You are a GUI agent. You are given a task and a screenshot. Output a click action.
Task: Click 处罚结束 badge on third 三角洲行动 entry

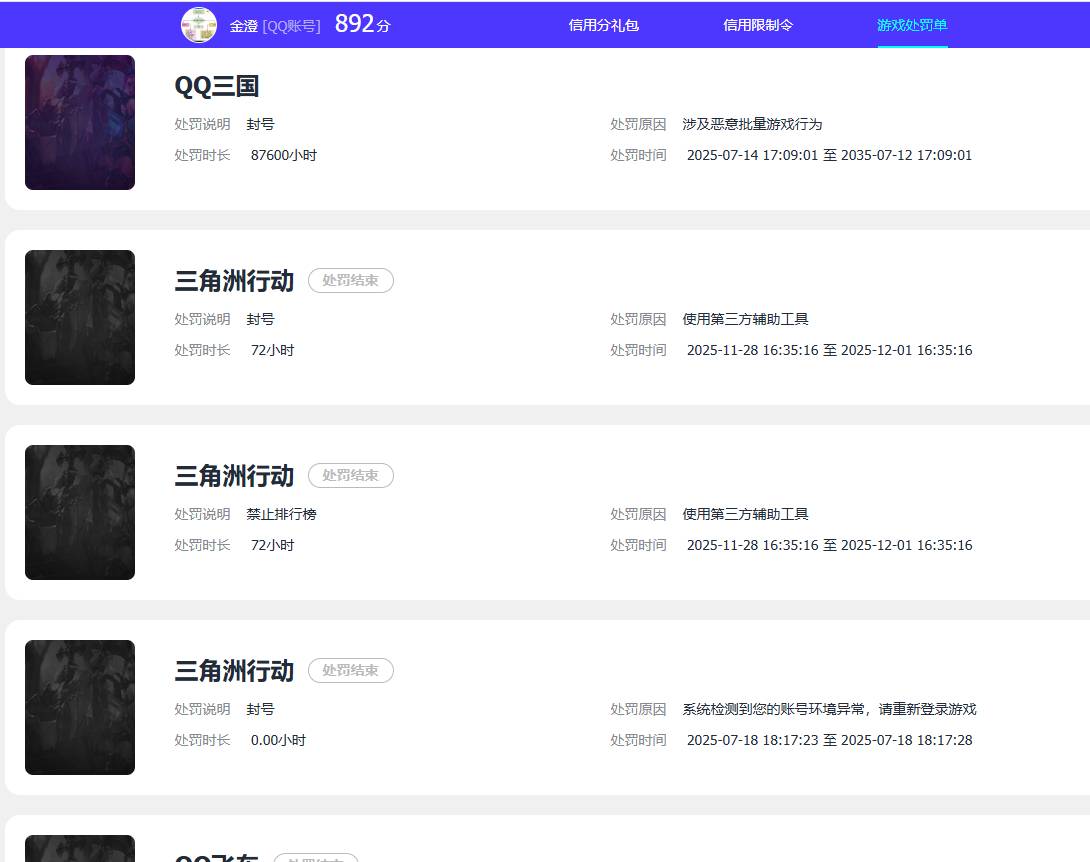click(x=351, y=671)
